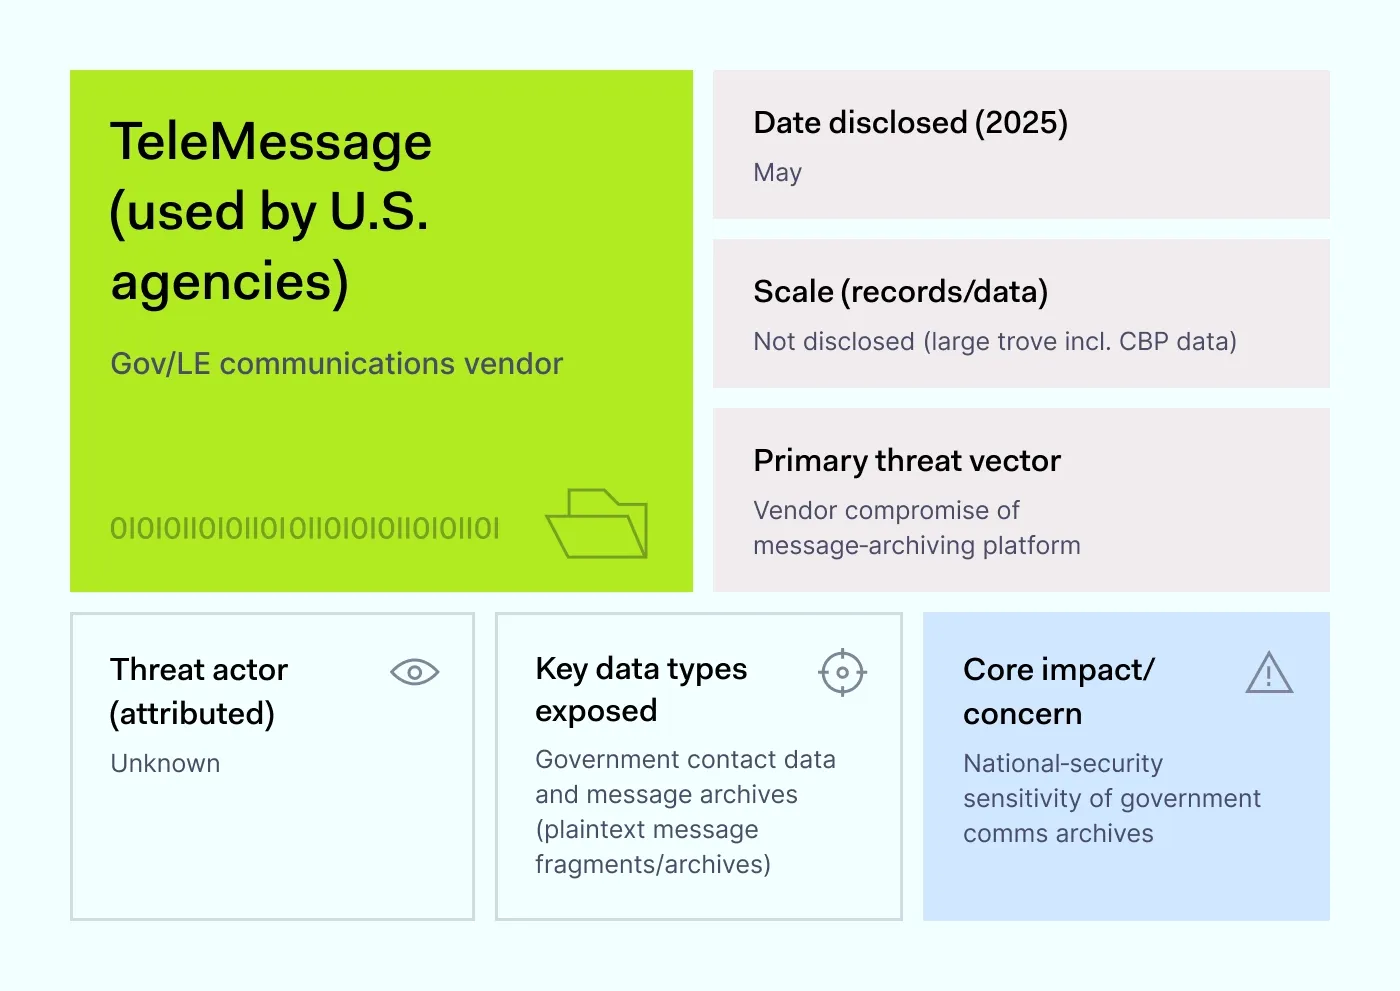Screen dimensions: 1400x991
Task: Click the Gov/LE communications vendor subtitle
Action: pos(336,364)
